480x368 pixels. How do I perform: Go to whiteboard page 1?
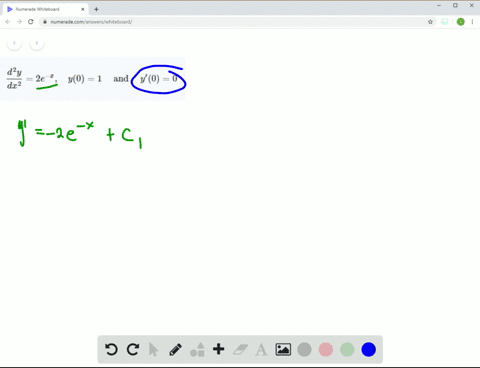pyautogui.click(x=14, y=43)
